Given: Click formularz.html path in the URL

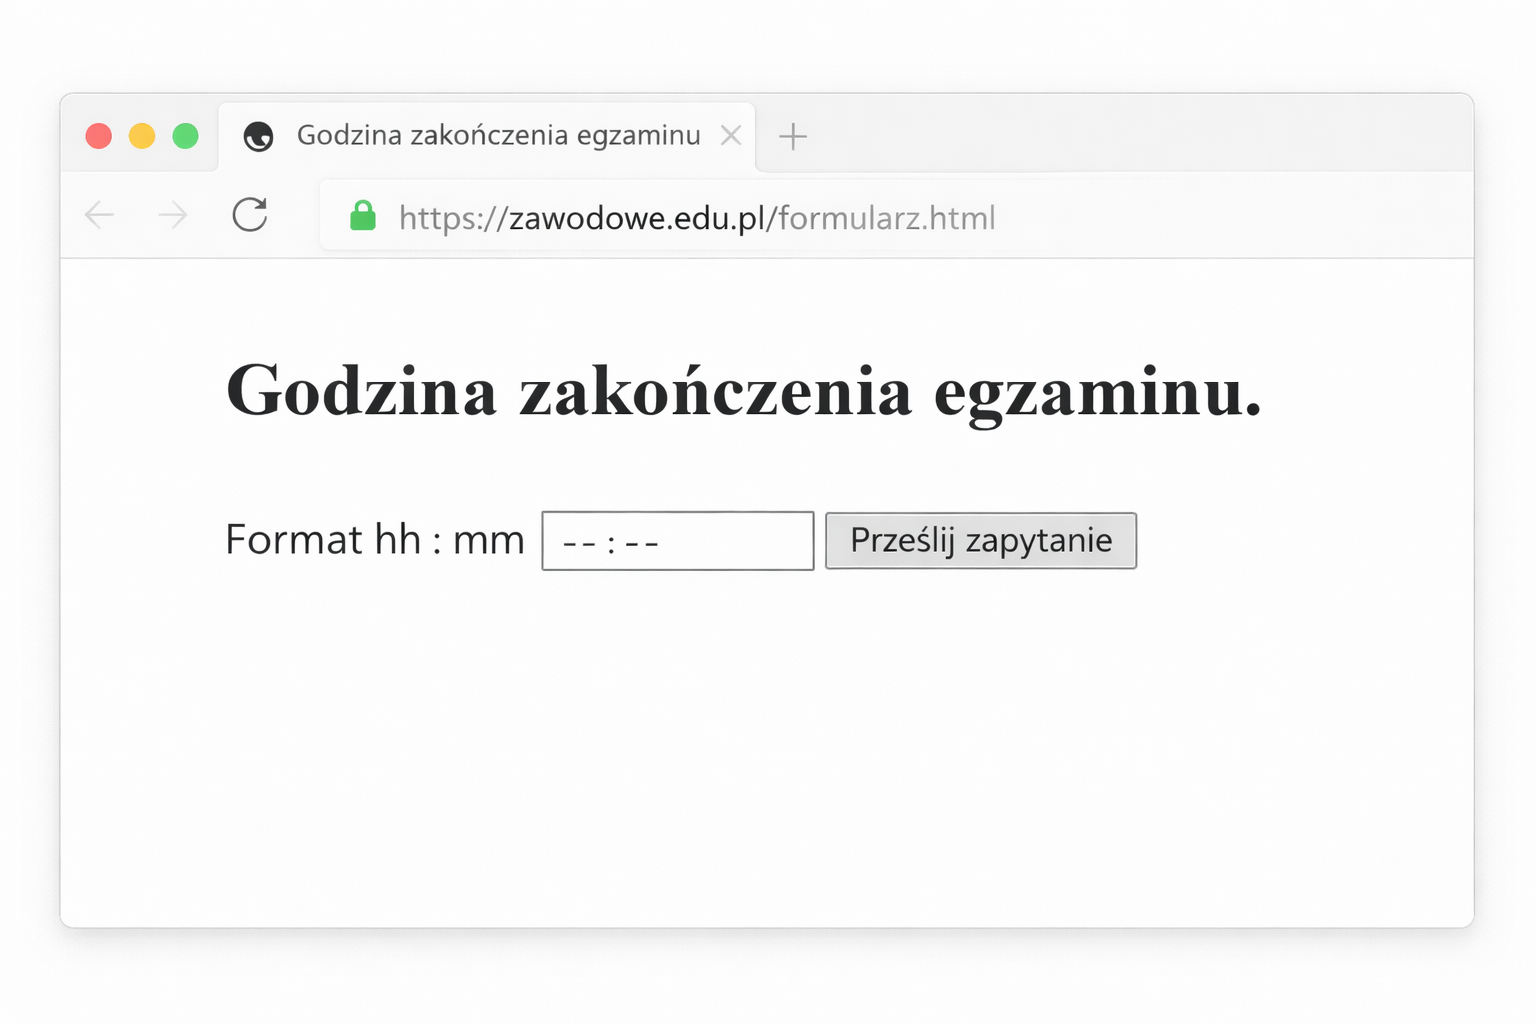Looking at the screenshot, I should [886, 218].
